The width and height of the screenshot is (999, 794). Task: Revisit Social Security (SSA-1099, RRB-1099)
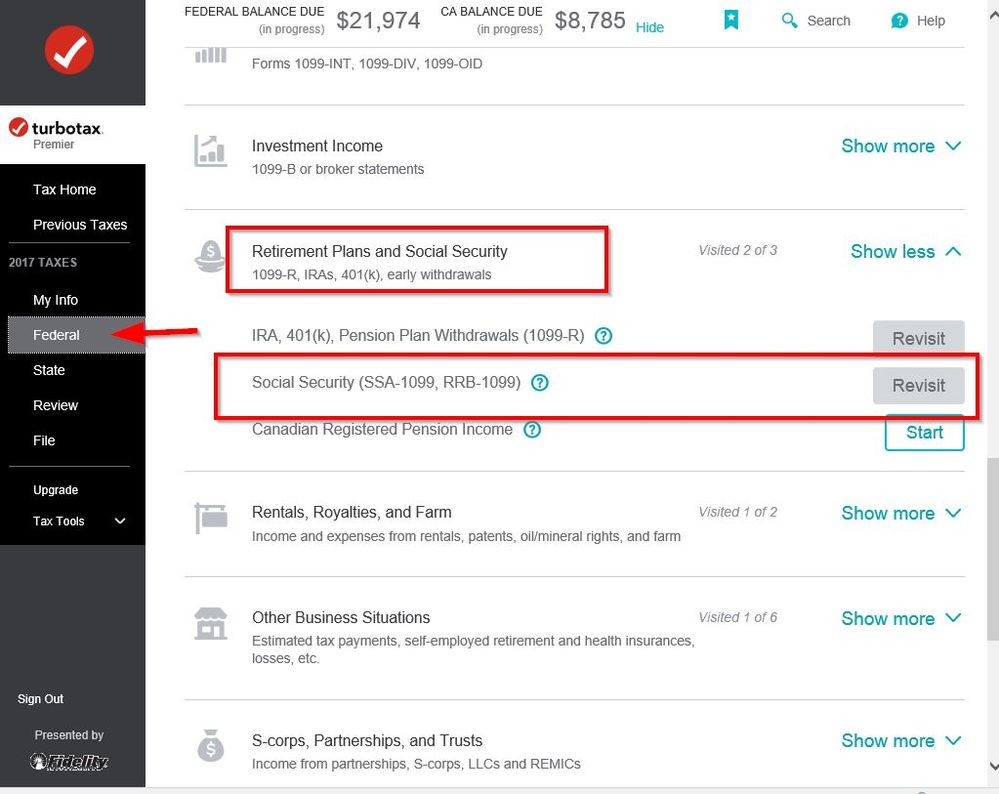[x=918, y=386]
